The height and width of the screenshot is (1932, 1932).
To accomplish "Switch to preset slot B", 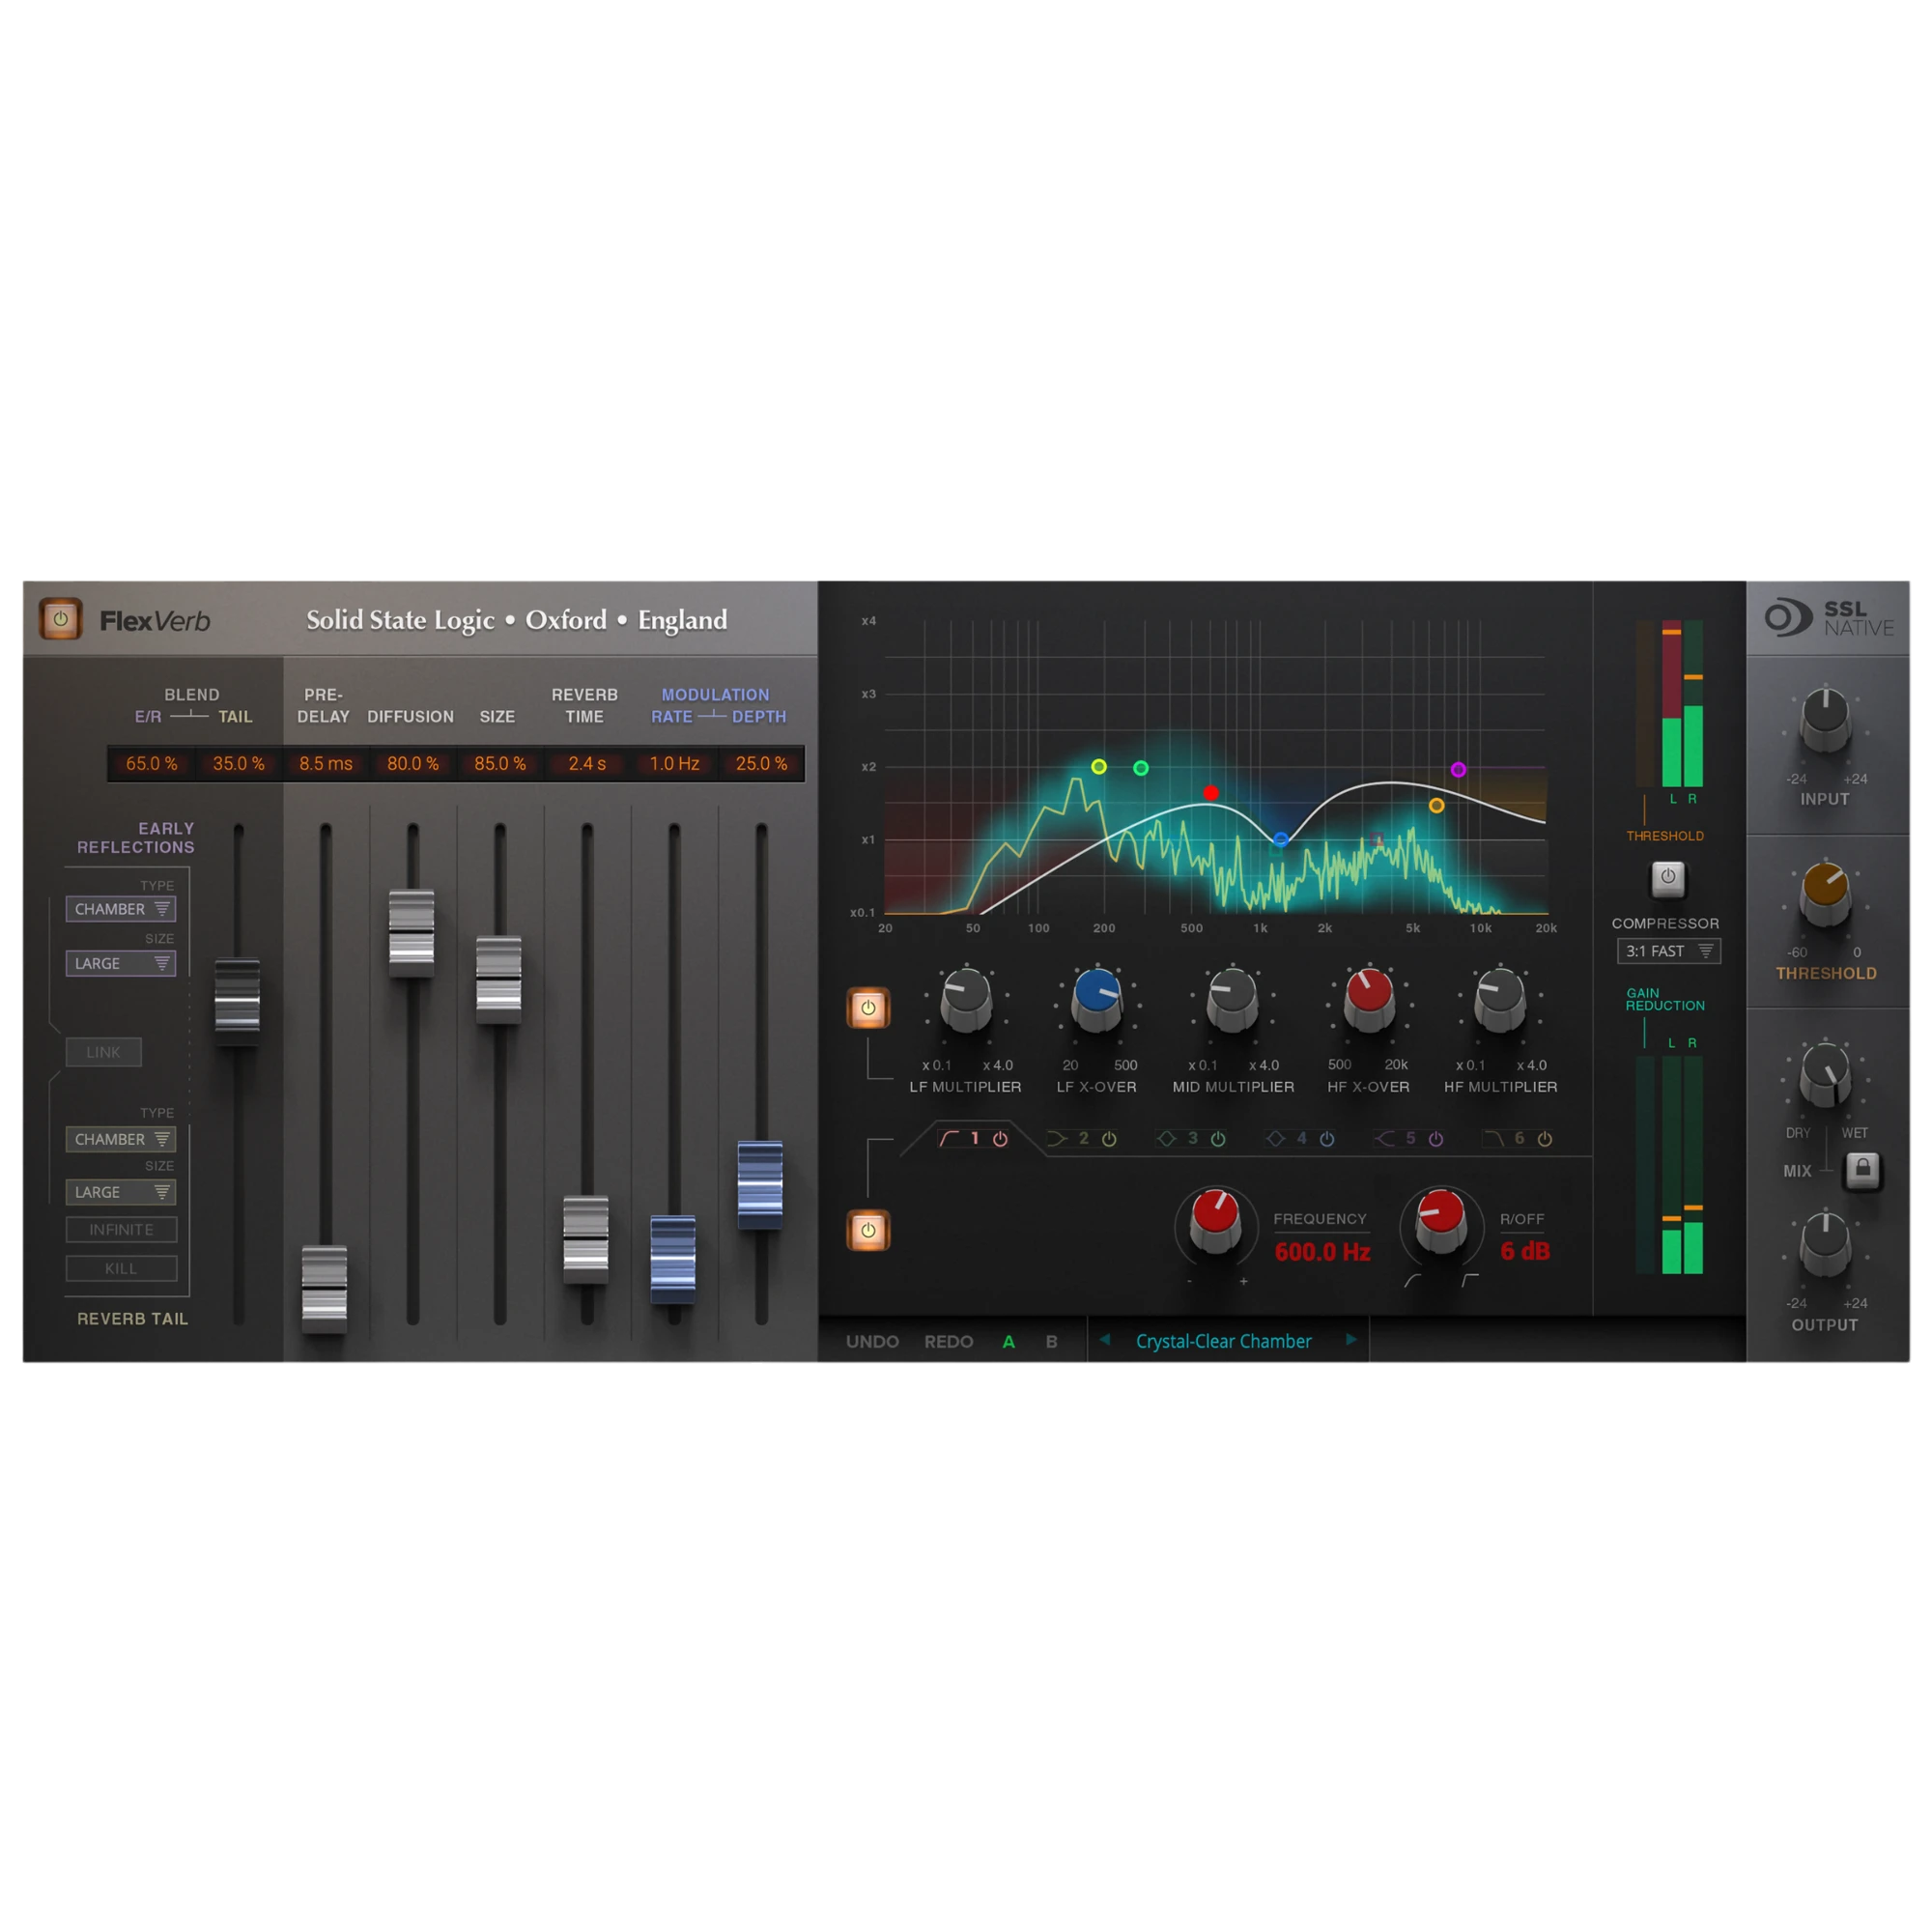I will click(x=1051, y=1342).
